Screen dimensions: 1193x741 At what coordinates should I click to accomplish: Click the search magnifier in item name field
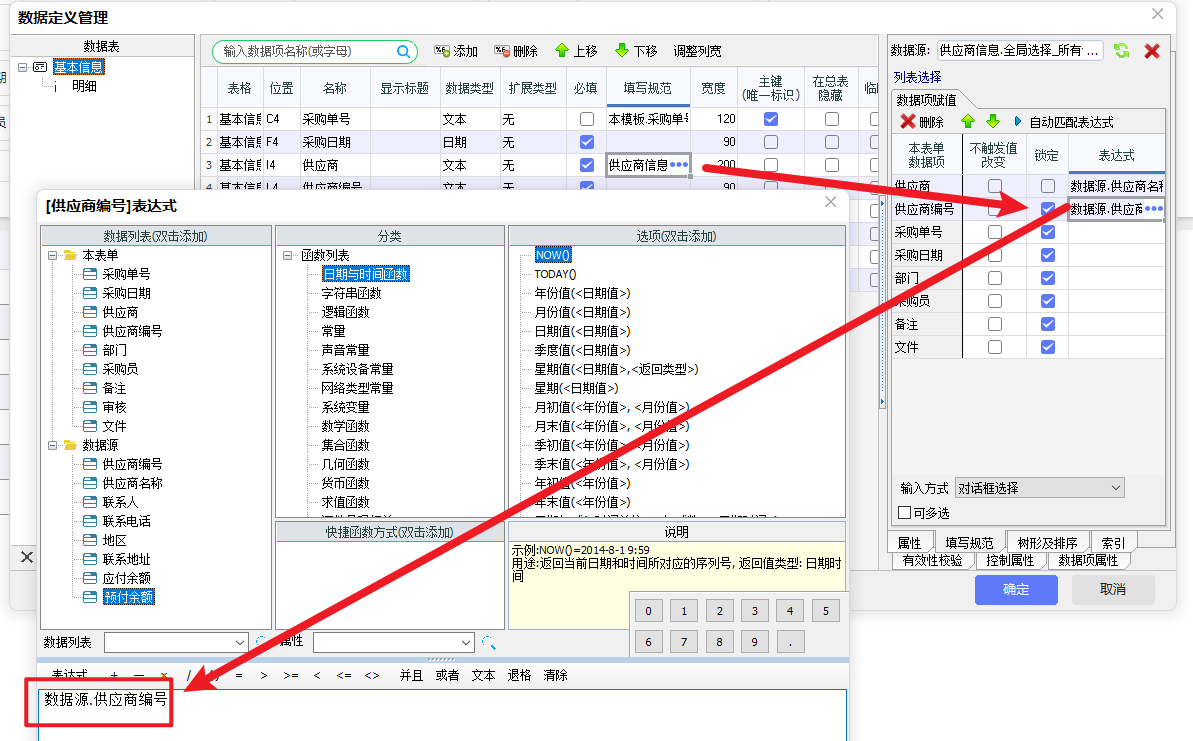[403, 51]
